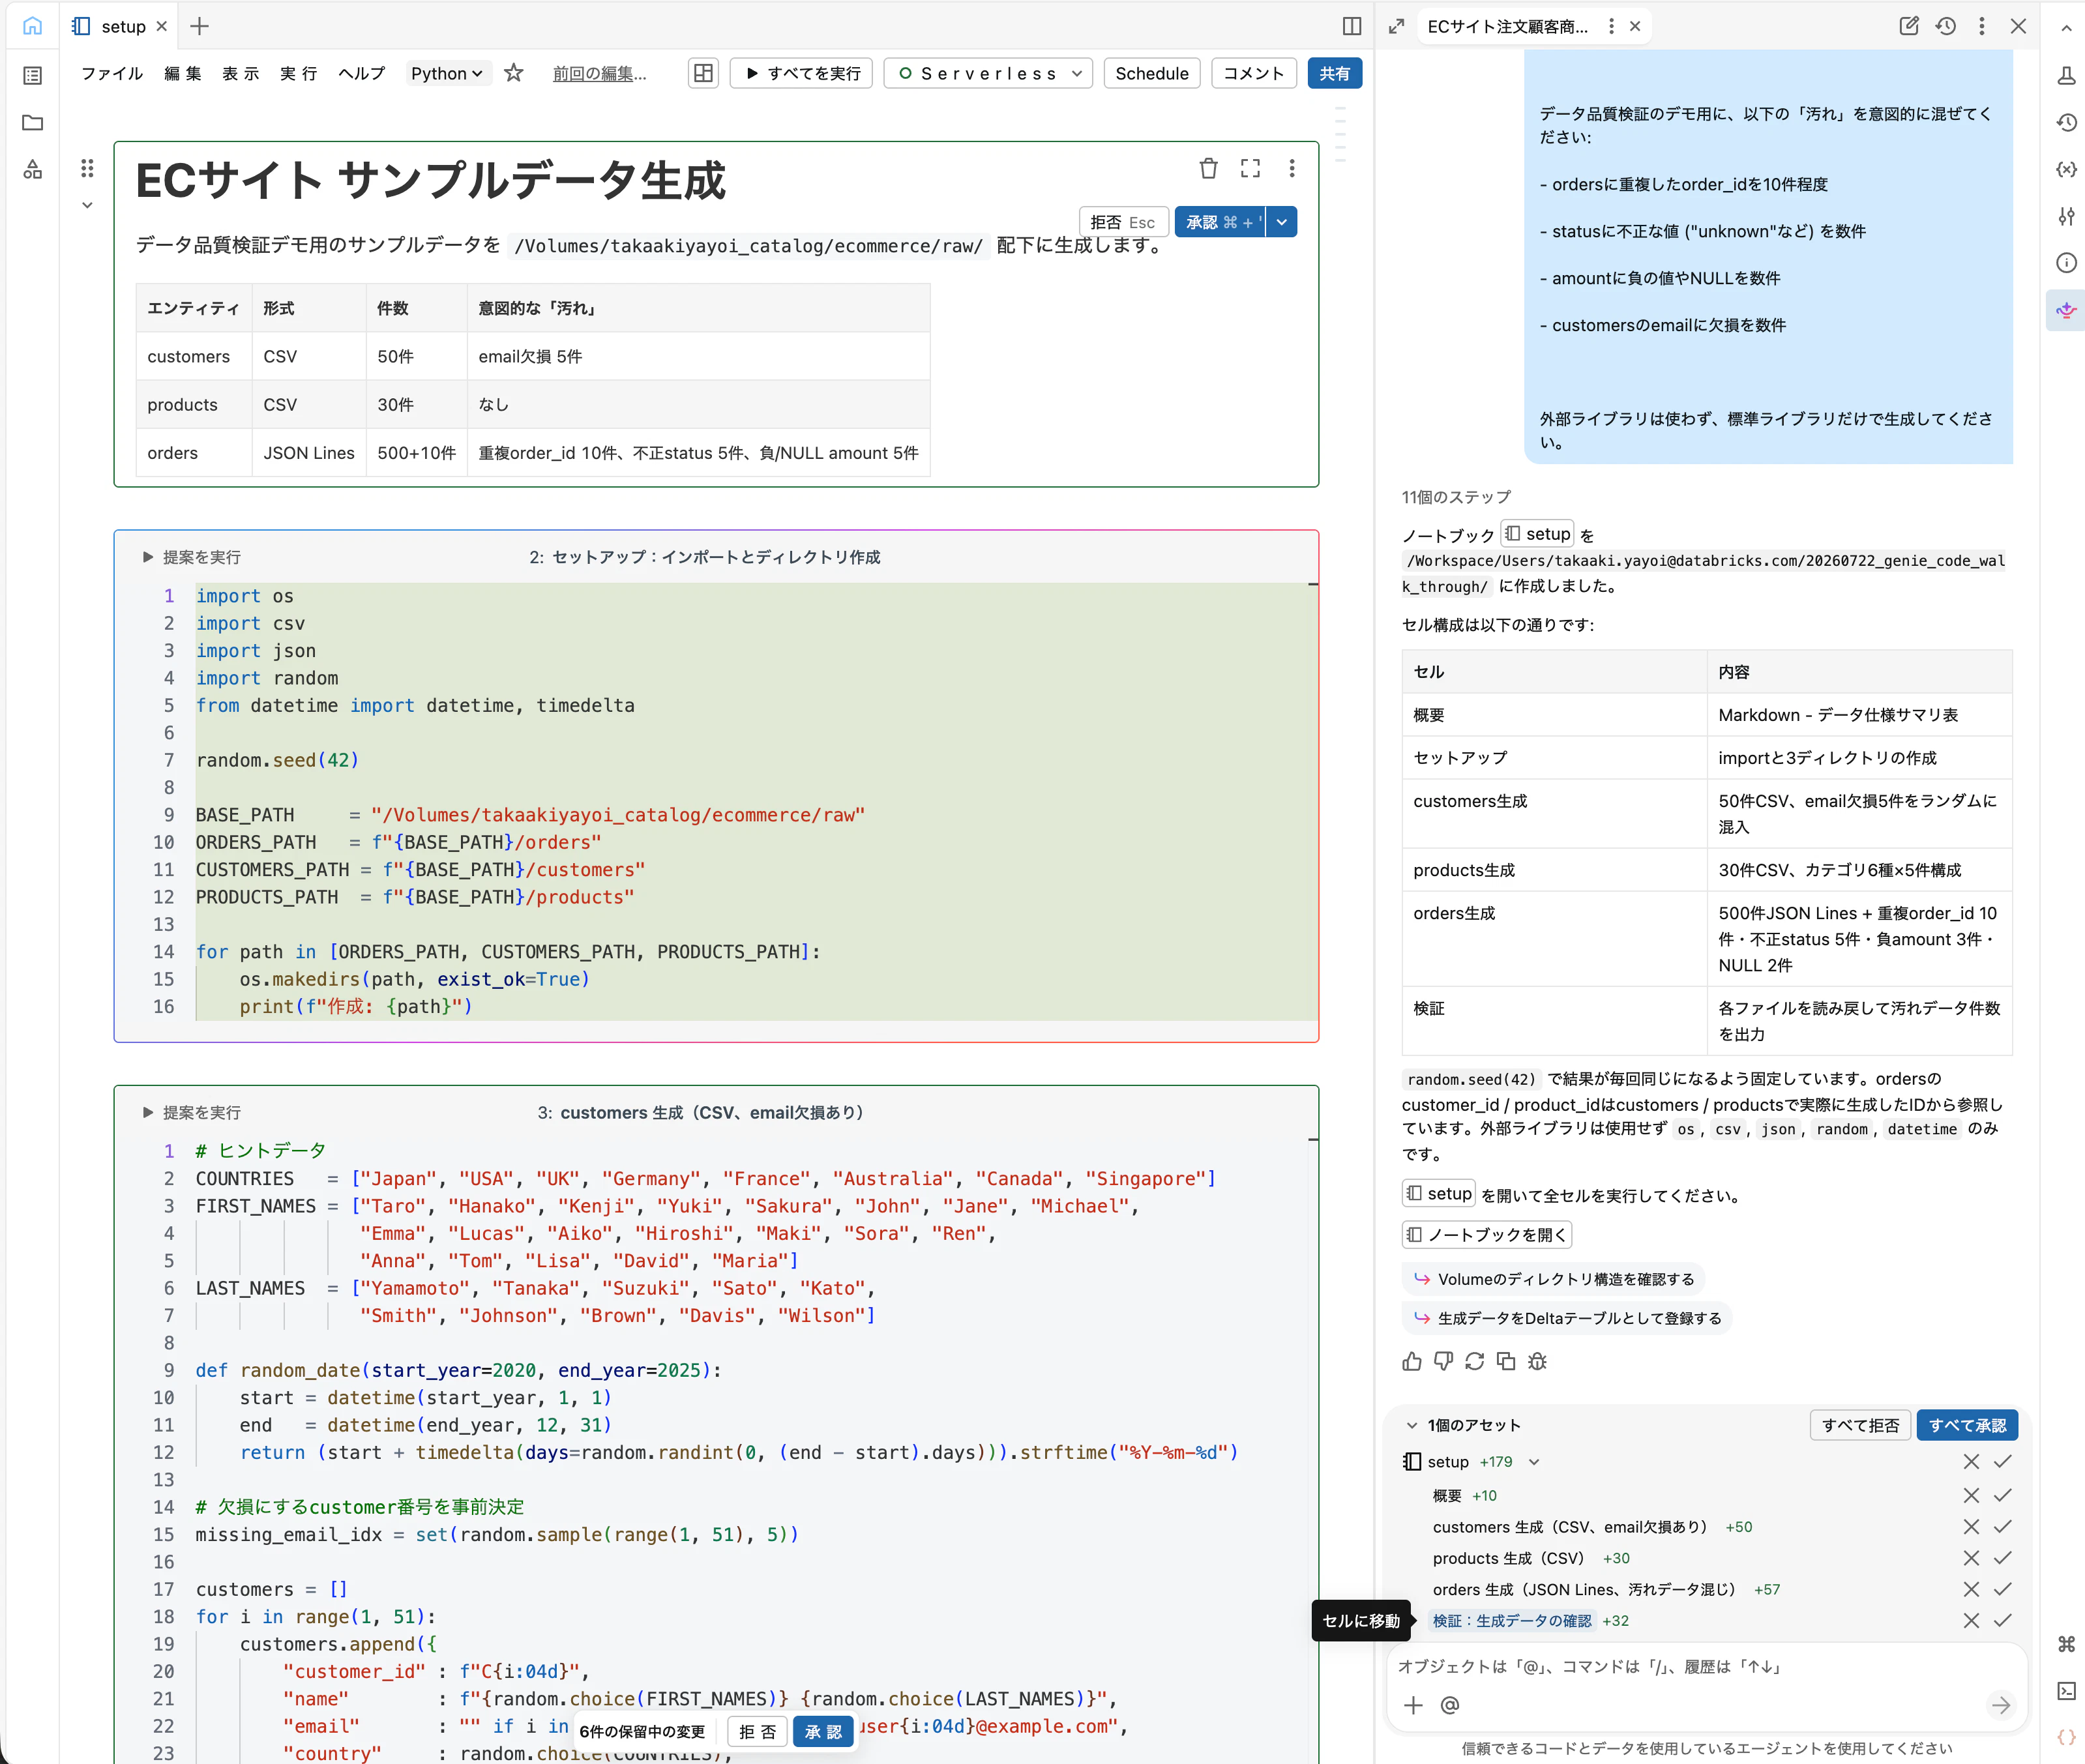This screenshot has height=1764, width=2085.
Task: Collapse the 1個のアセット section
Action: pyautogui.click(x=1412, y=1425)
